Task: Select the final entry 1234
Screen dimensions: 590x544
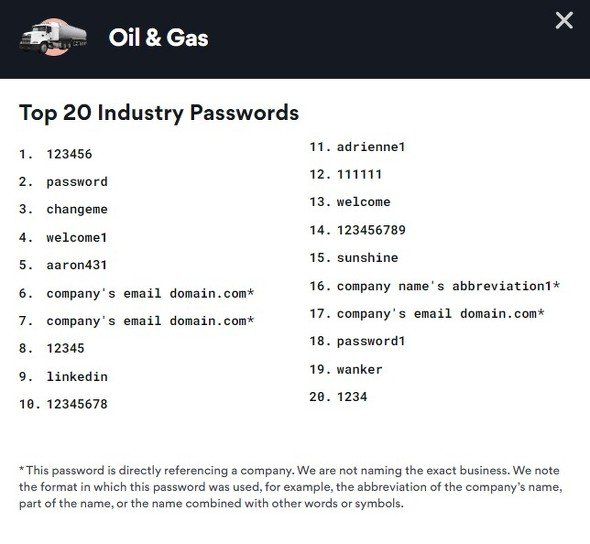Action: pos(352,397)
